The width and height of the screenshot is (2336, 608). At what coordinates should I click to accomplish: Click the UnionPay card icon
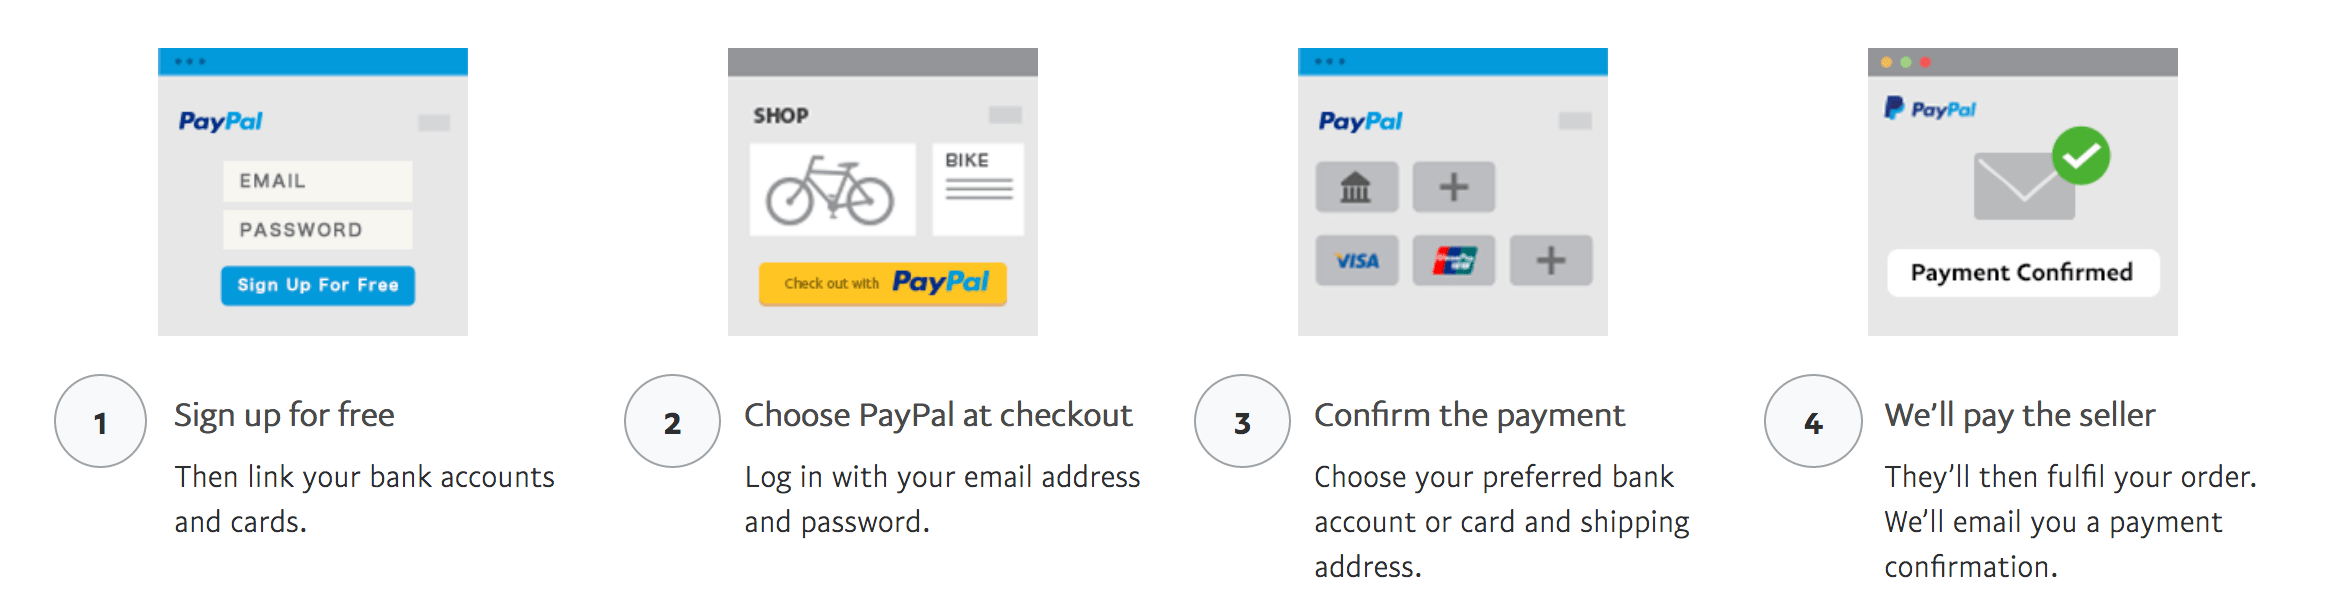(1453, 261)
